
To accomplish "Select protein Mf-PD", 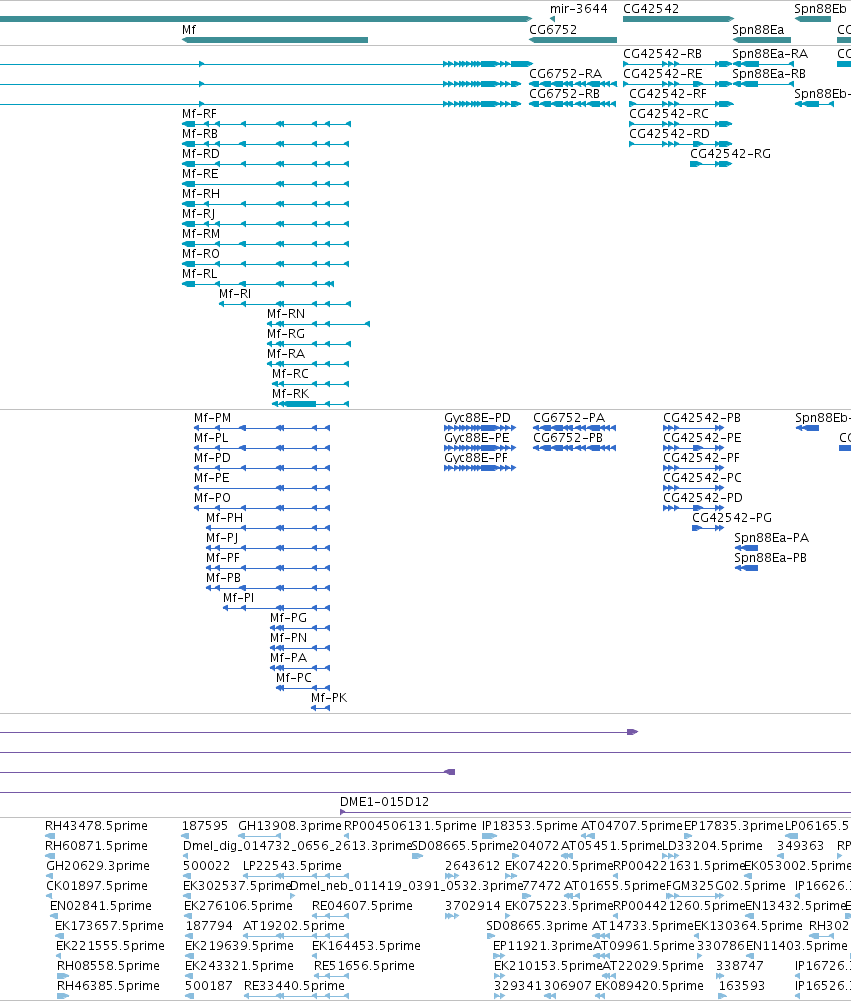I will pyautogui.click(x=212, y=458).
